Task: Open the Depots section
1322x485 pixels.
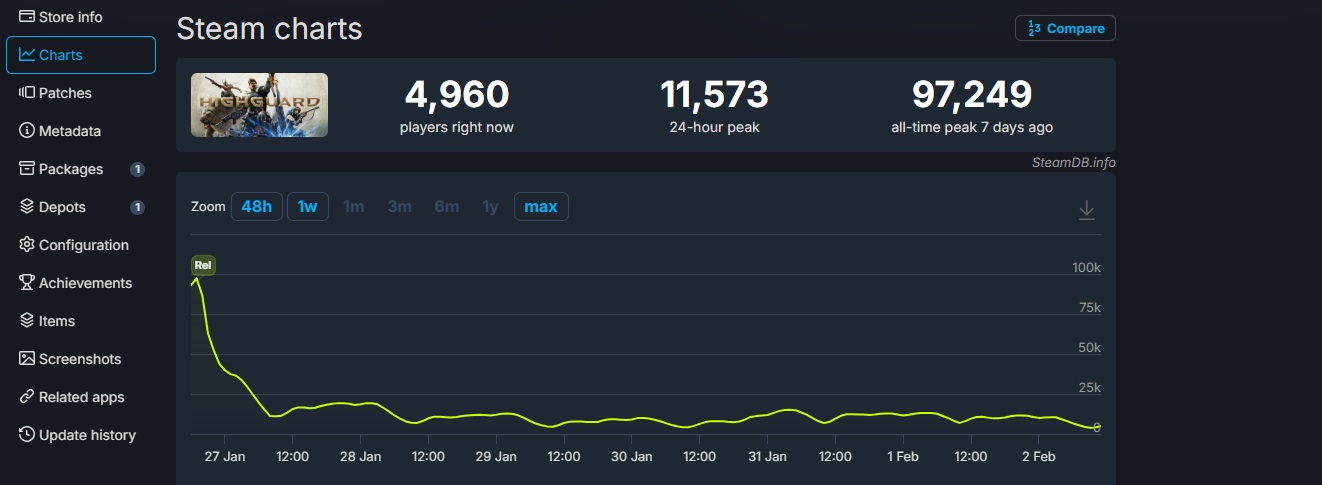Action: [x=62, y=207]
